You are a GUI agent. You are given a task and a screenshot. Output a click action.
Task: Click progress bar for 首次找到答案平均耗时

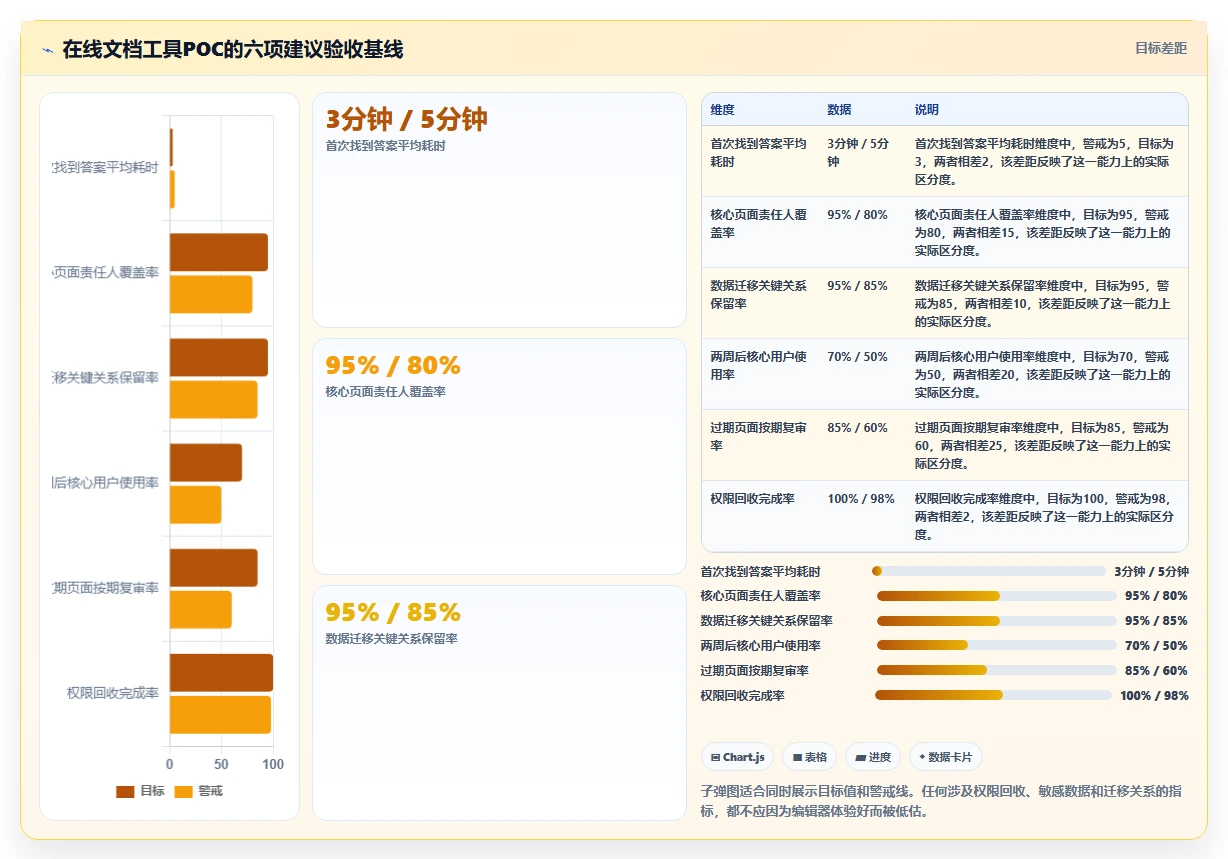click(988, 571)
